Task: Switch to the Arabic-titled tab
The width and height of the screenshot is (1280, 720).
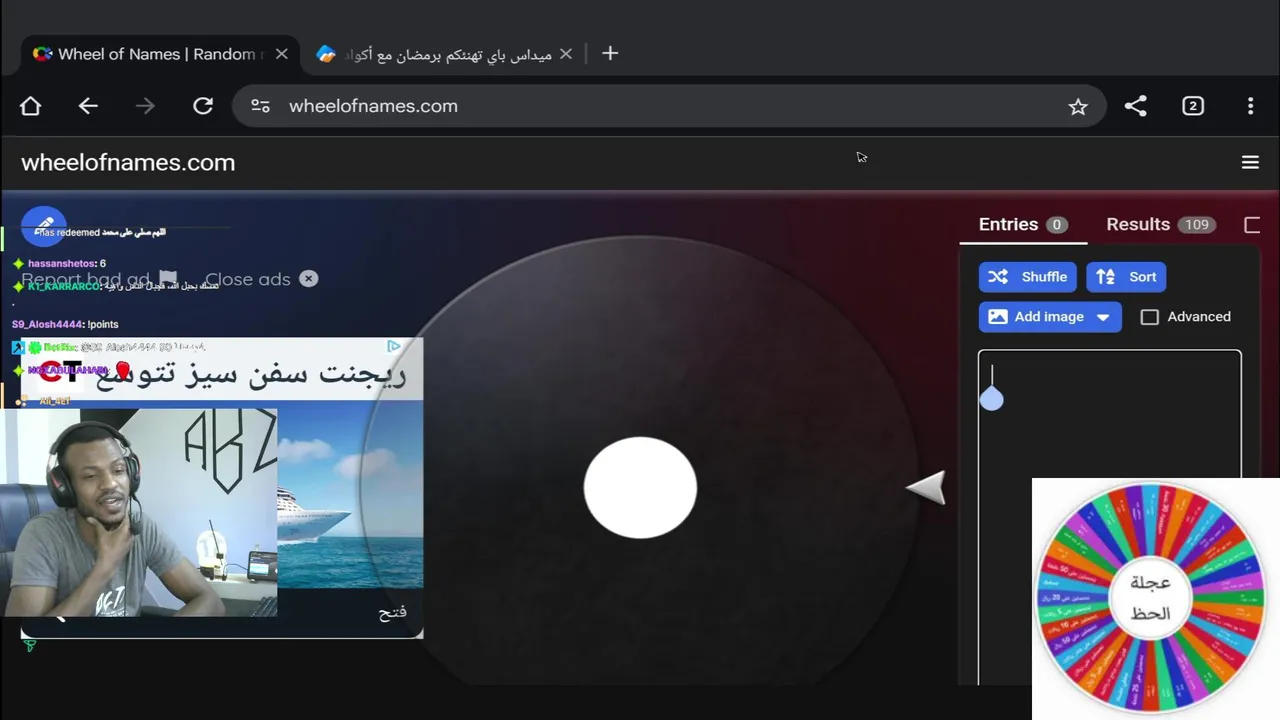Action: [x=447, y=54]
